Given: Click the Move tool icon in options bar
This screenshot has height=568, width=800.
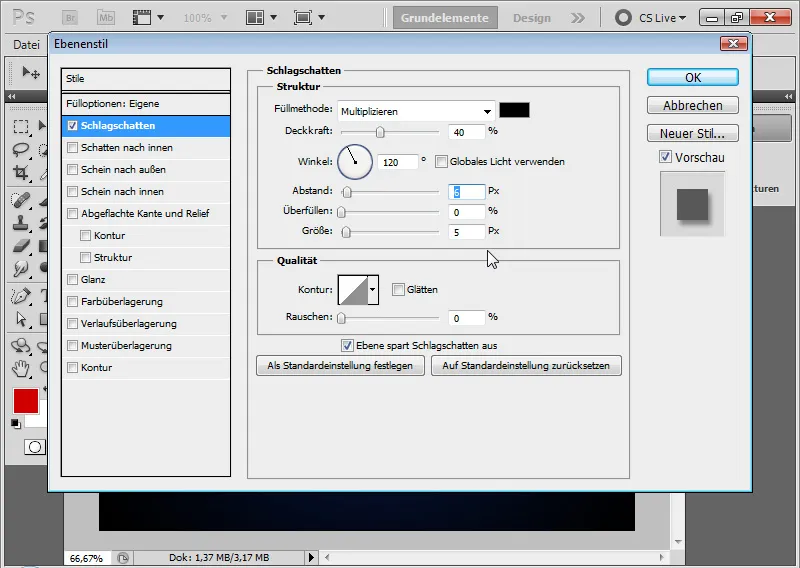Looking at the screenshot, I should pyautogui.click(x=30, y=73).
